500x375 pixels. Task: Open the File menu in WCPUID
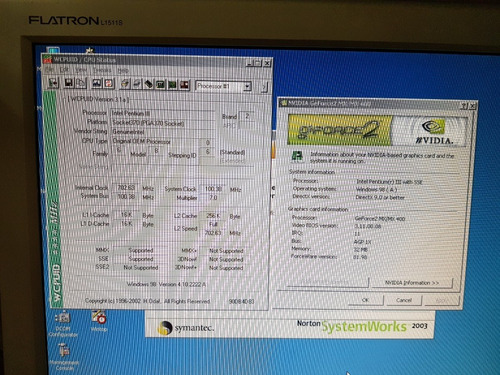(49, 70)
